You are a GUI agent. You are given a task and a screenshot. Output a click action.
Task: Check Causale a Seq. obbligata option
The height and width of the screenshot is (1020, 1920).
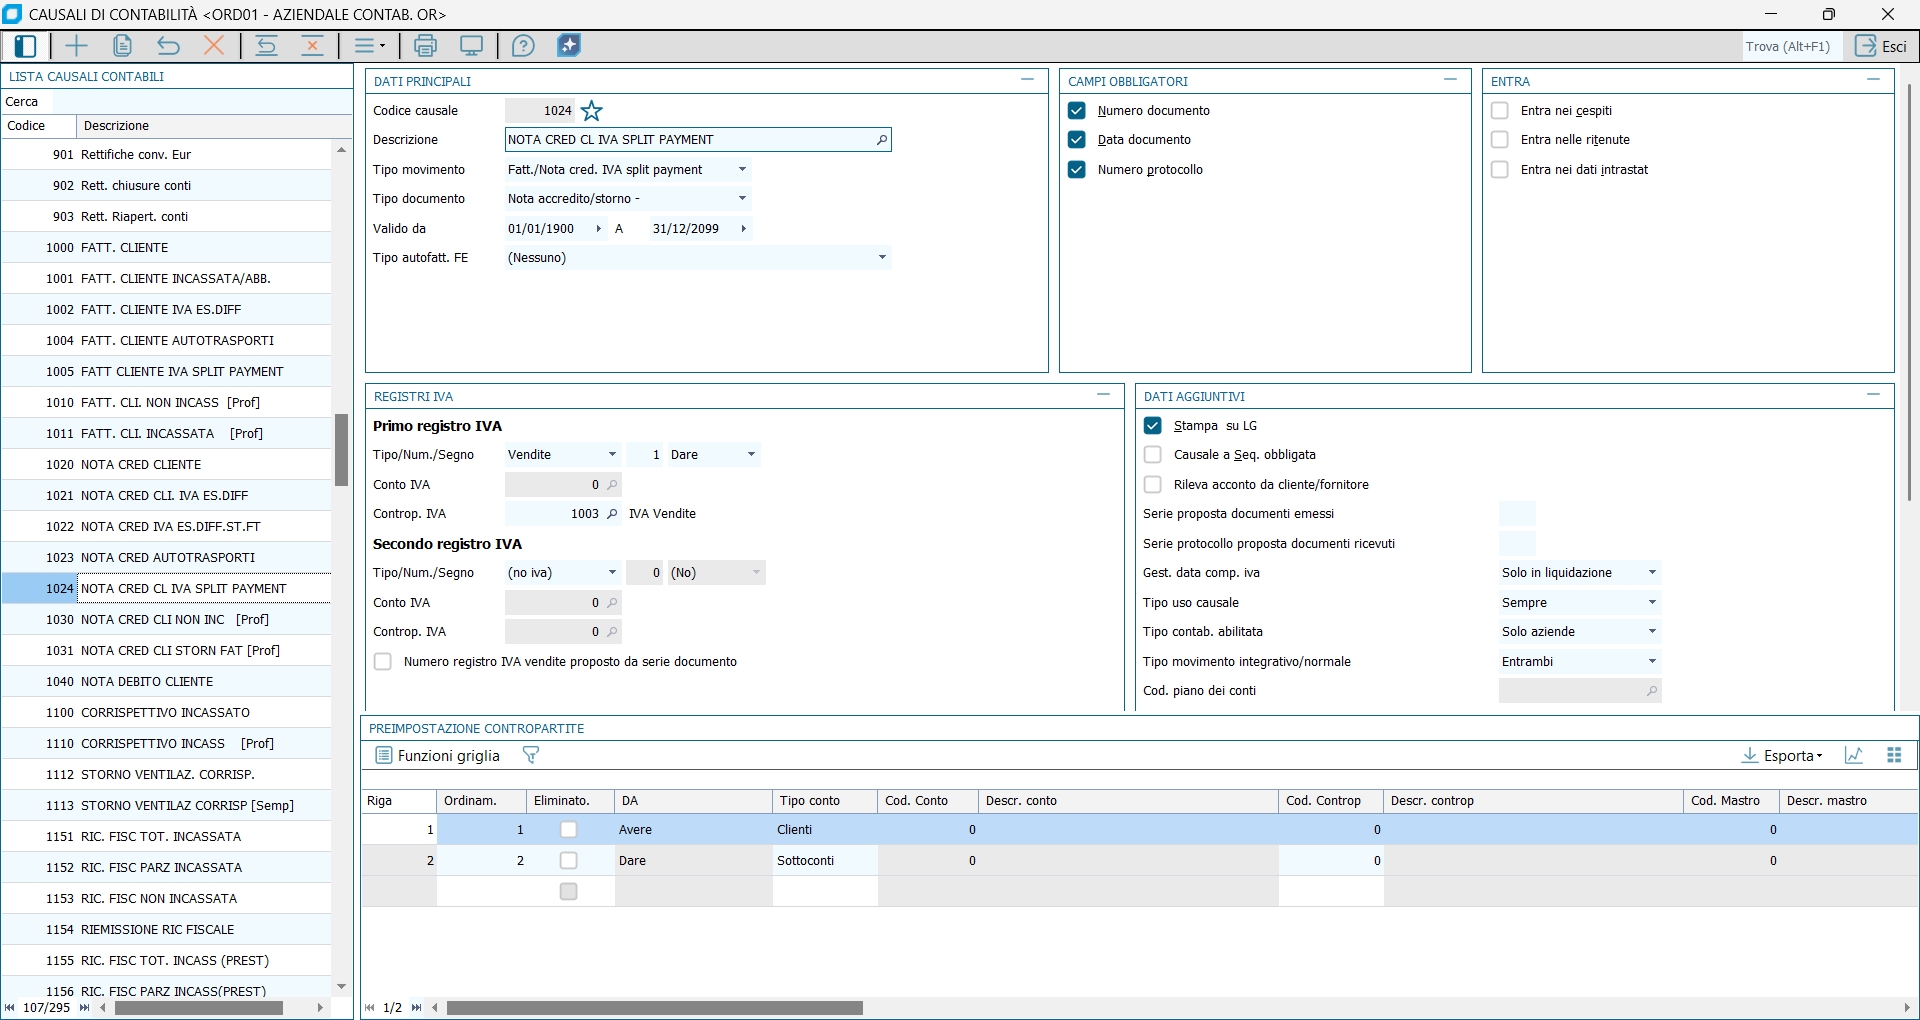coord(1153,455)
